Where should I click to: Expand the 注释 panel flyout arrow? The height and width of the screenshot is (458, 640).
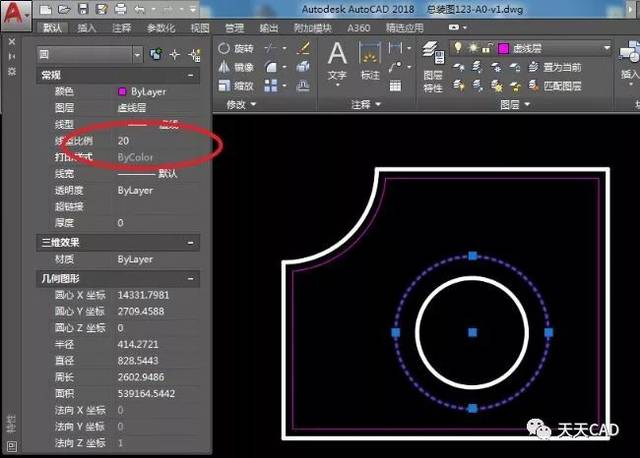pyautogui.click(x=378, y=104)
